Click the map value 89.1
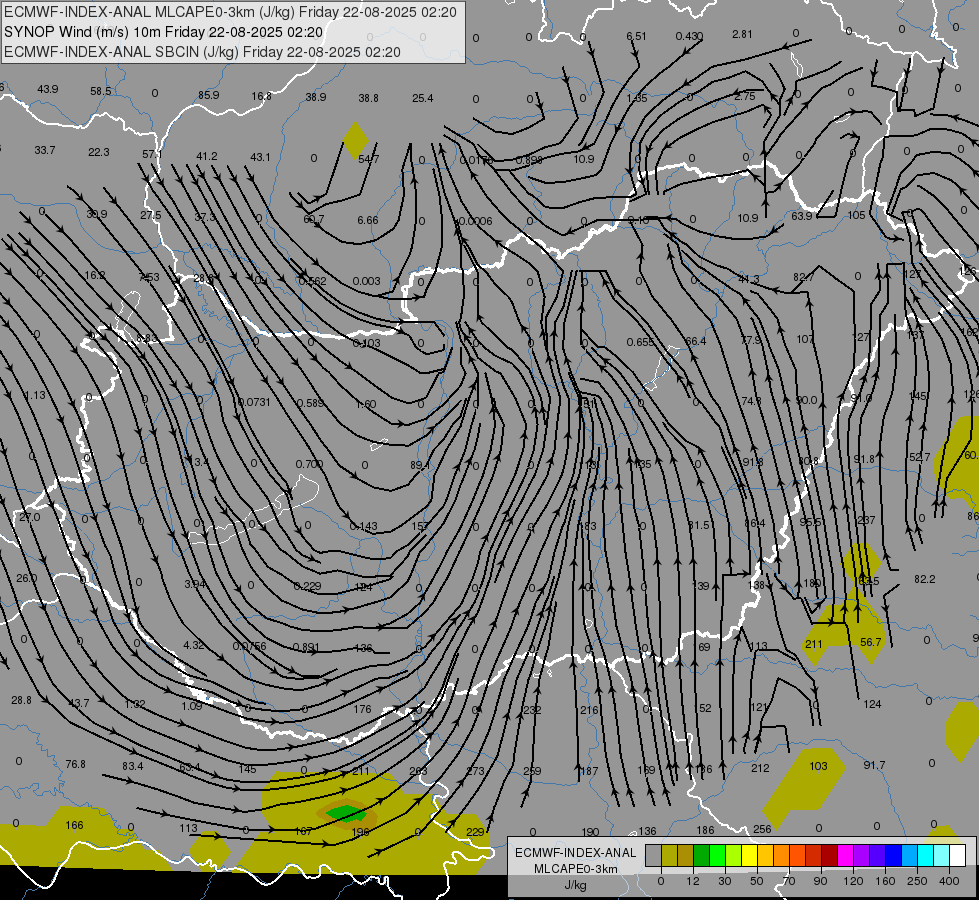This screenshot has height=900, width=979. 420,465
